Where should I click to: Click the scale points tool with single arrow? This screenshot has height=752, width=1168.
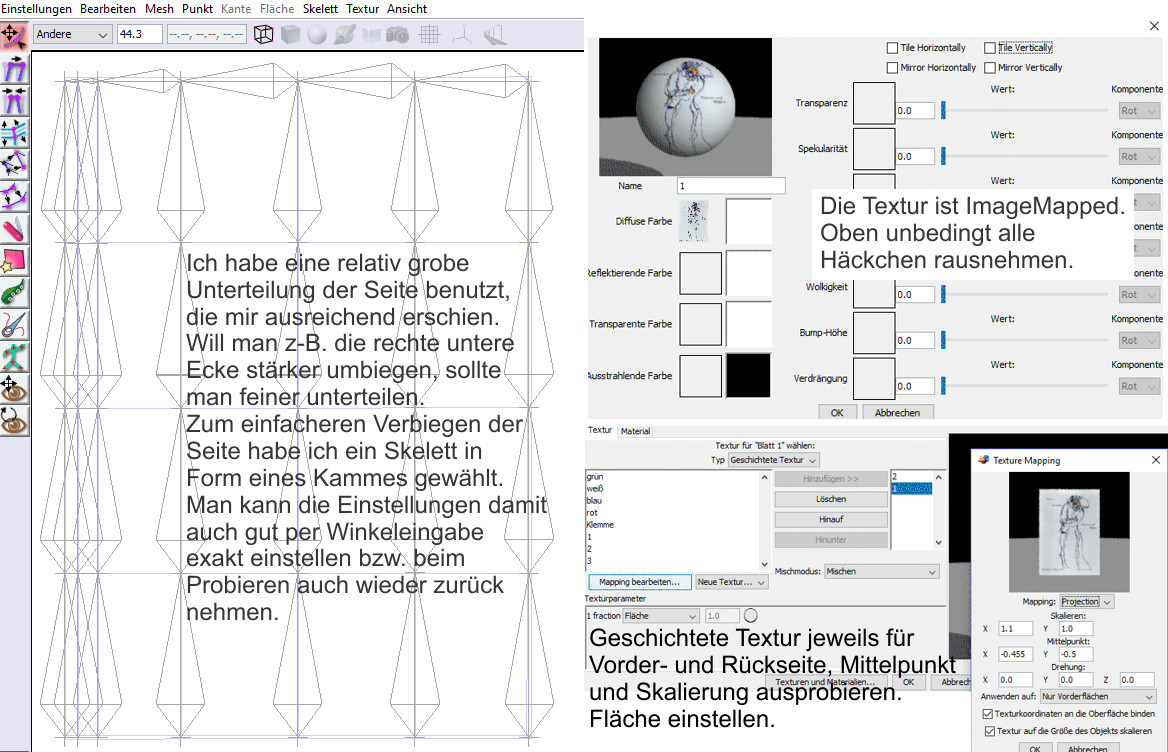14,68
